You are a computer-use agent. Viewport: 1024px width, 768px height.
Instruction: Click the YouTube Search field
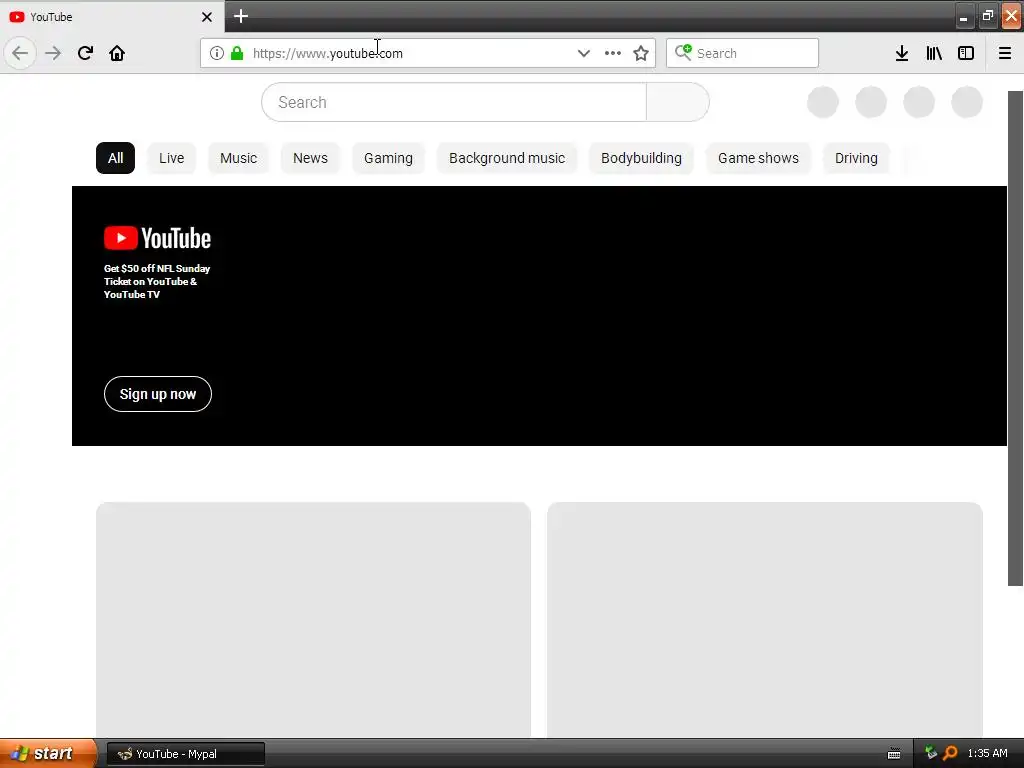click(x=454, y=102)
